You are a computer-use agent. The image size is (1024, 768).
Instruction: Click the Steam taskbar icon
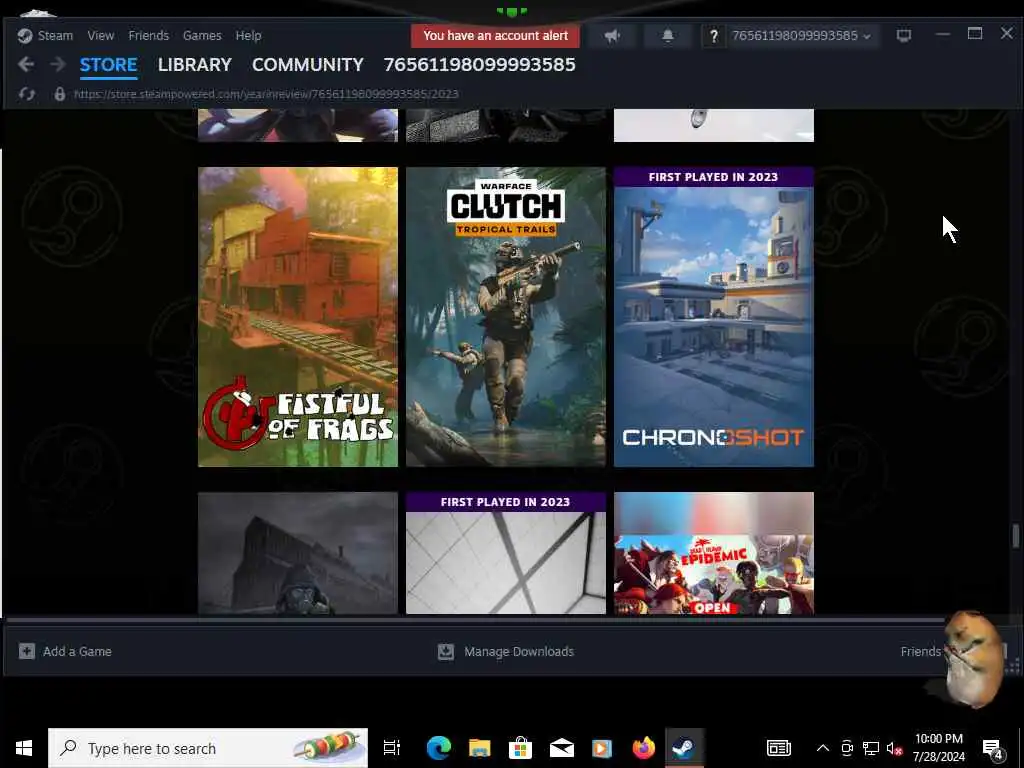click(x=684, y=748)
